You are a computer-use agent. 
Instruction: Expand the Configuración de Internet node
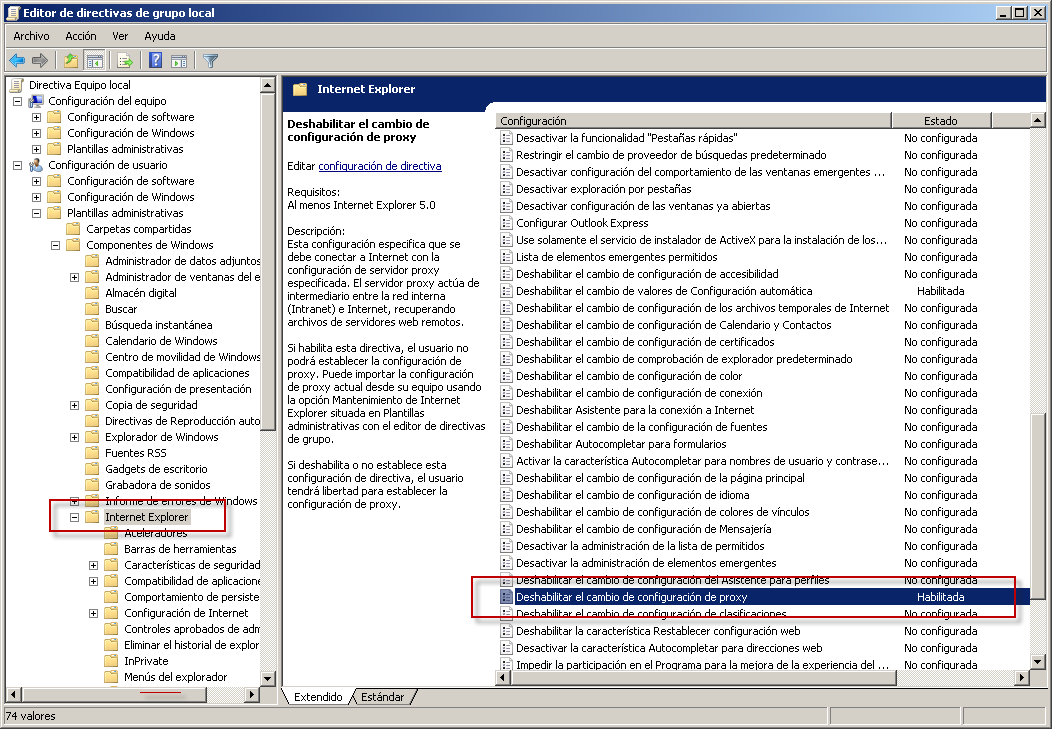tap(93, 614)
